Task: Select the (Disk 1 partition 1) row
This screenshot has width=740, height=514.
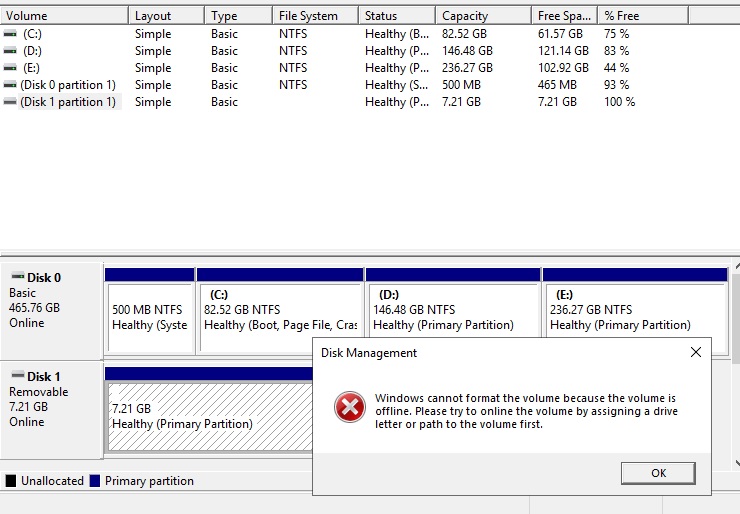Action: click(68, 102)
